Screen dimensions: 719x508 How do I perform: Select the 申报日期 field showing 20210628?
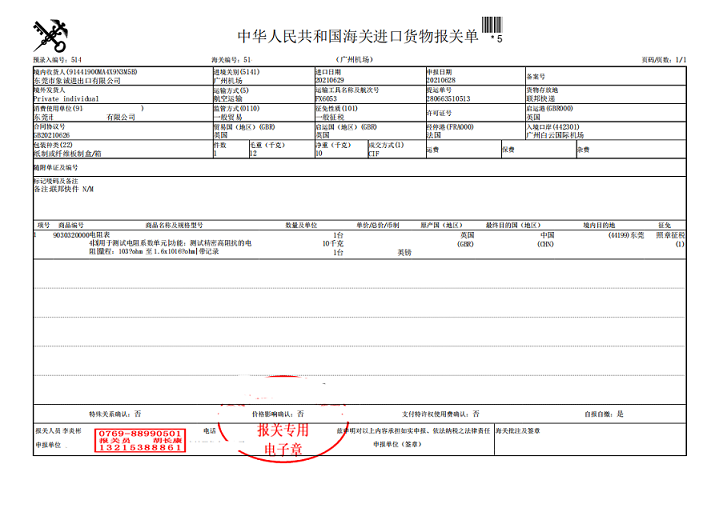441,82
